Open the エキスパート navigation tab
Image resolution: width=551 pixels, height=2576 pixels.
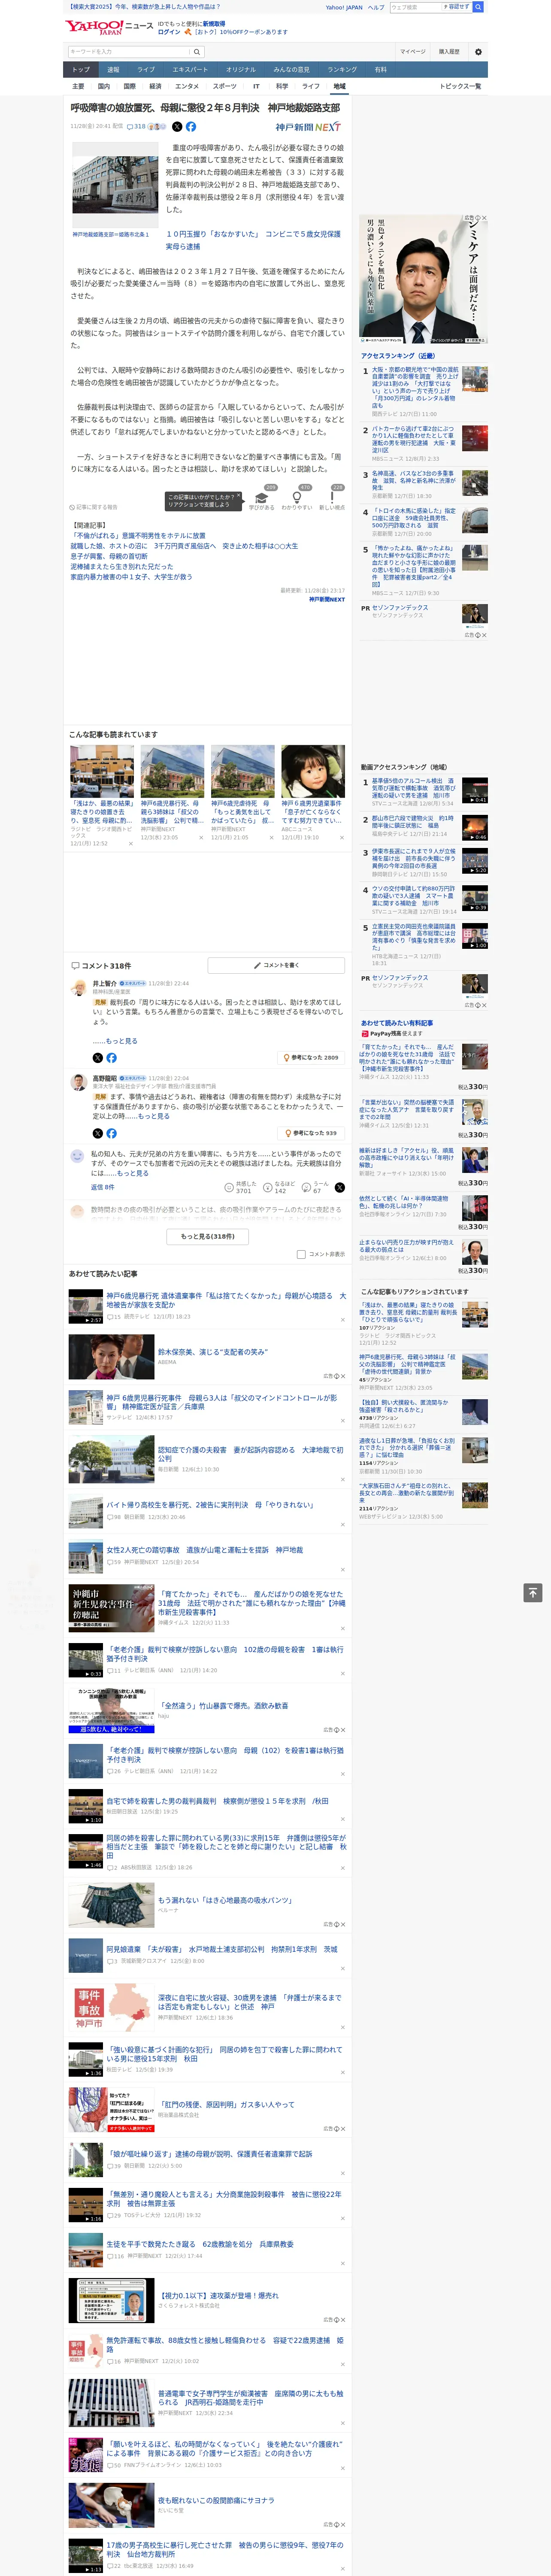[190, 70]
